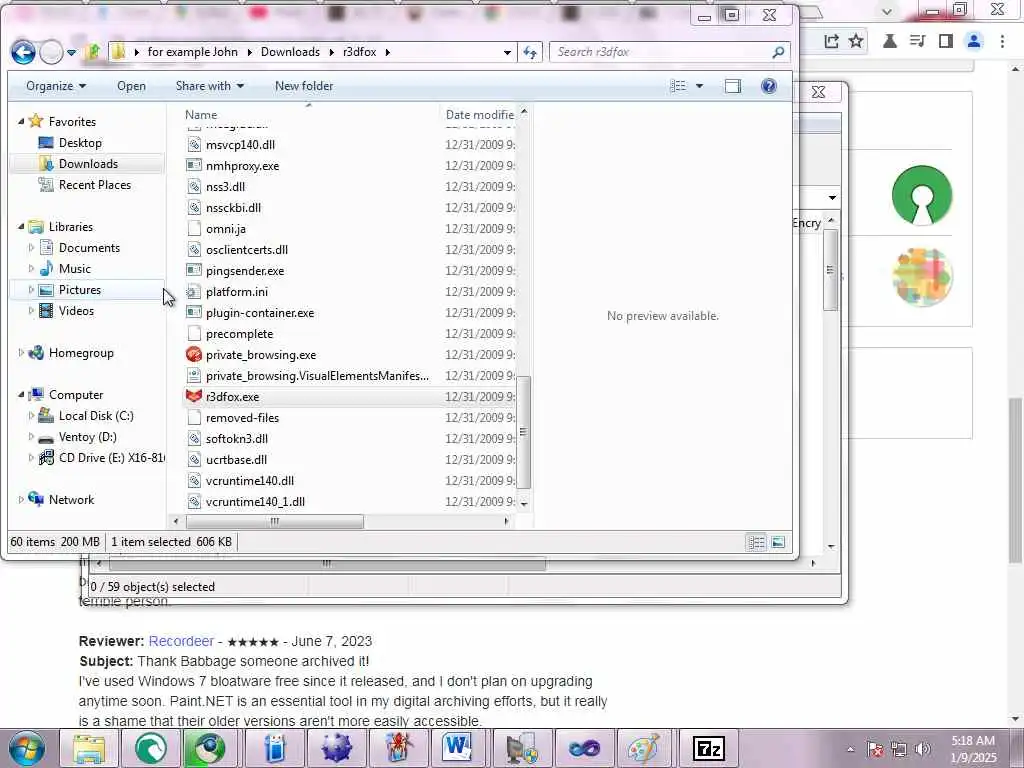This screenshot has height=768, width=1024.
Task: Click the file list horizontal scrollbar thumb
Action: tap(274, 521)
